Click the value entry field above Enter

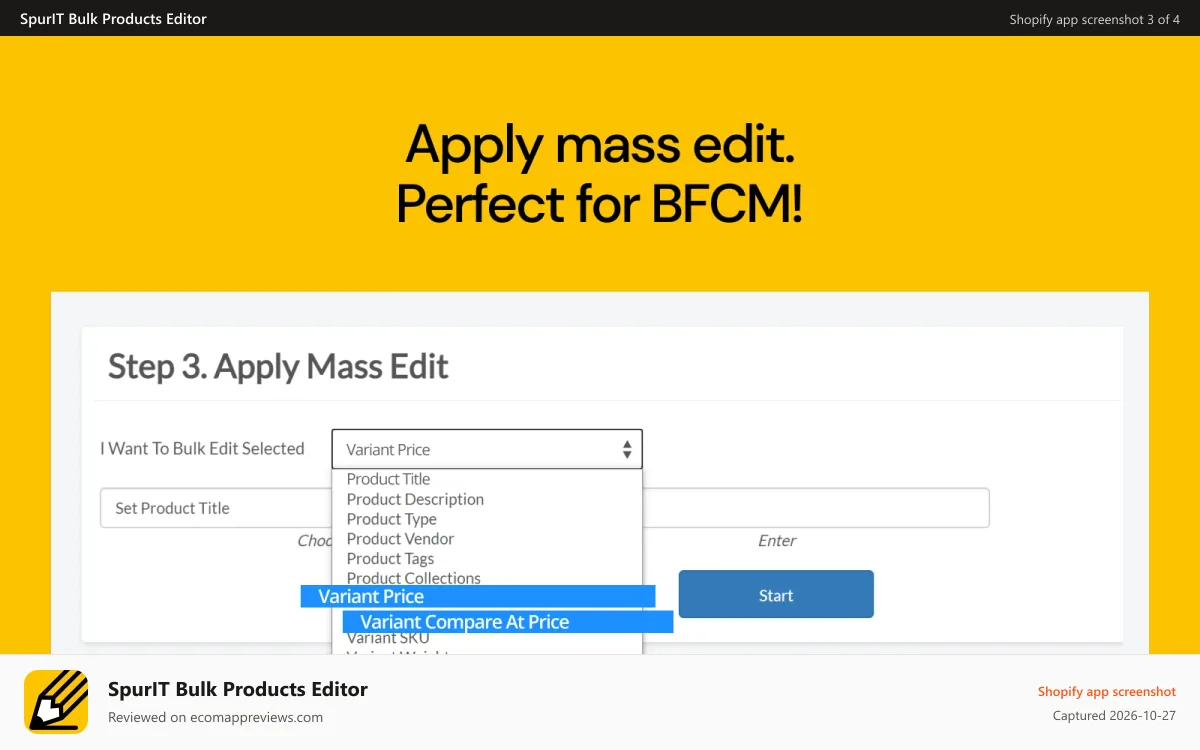pos(816,508)
